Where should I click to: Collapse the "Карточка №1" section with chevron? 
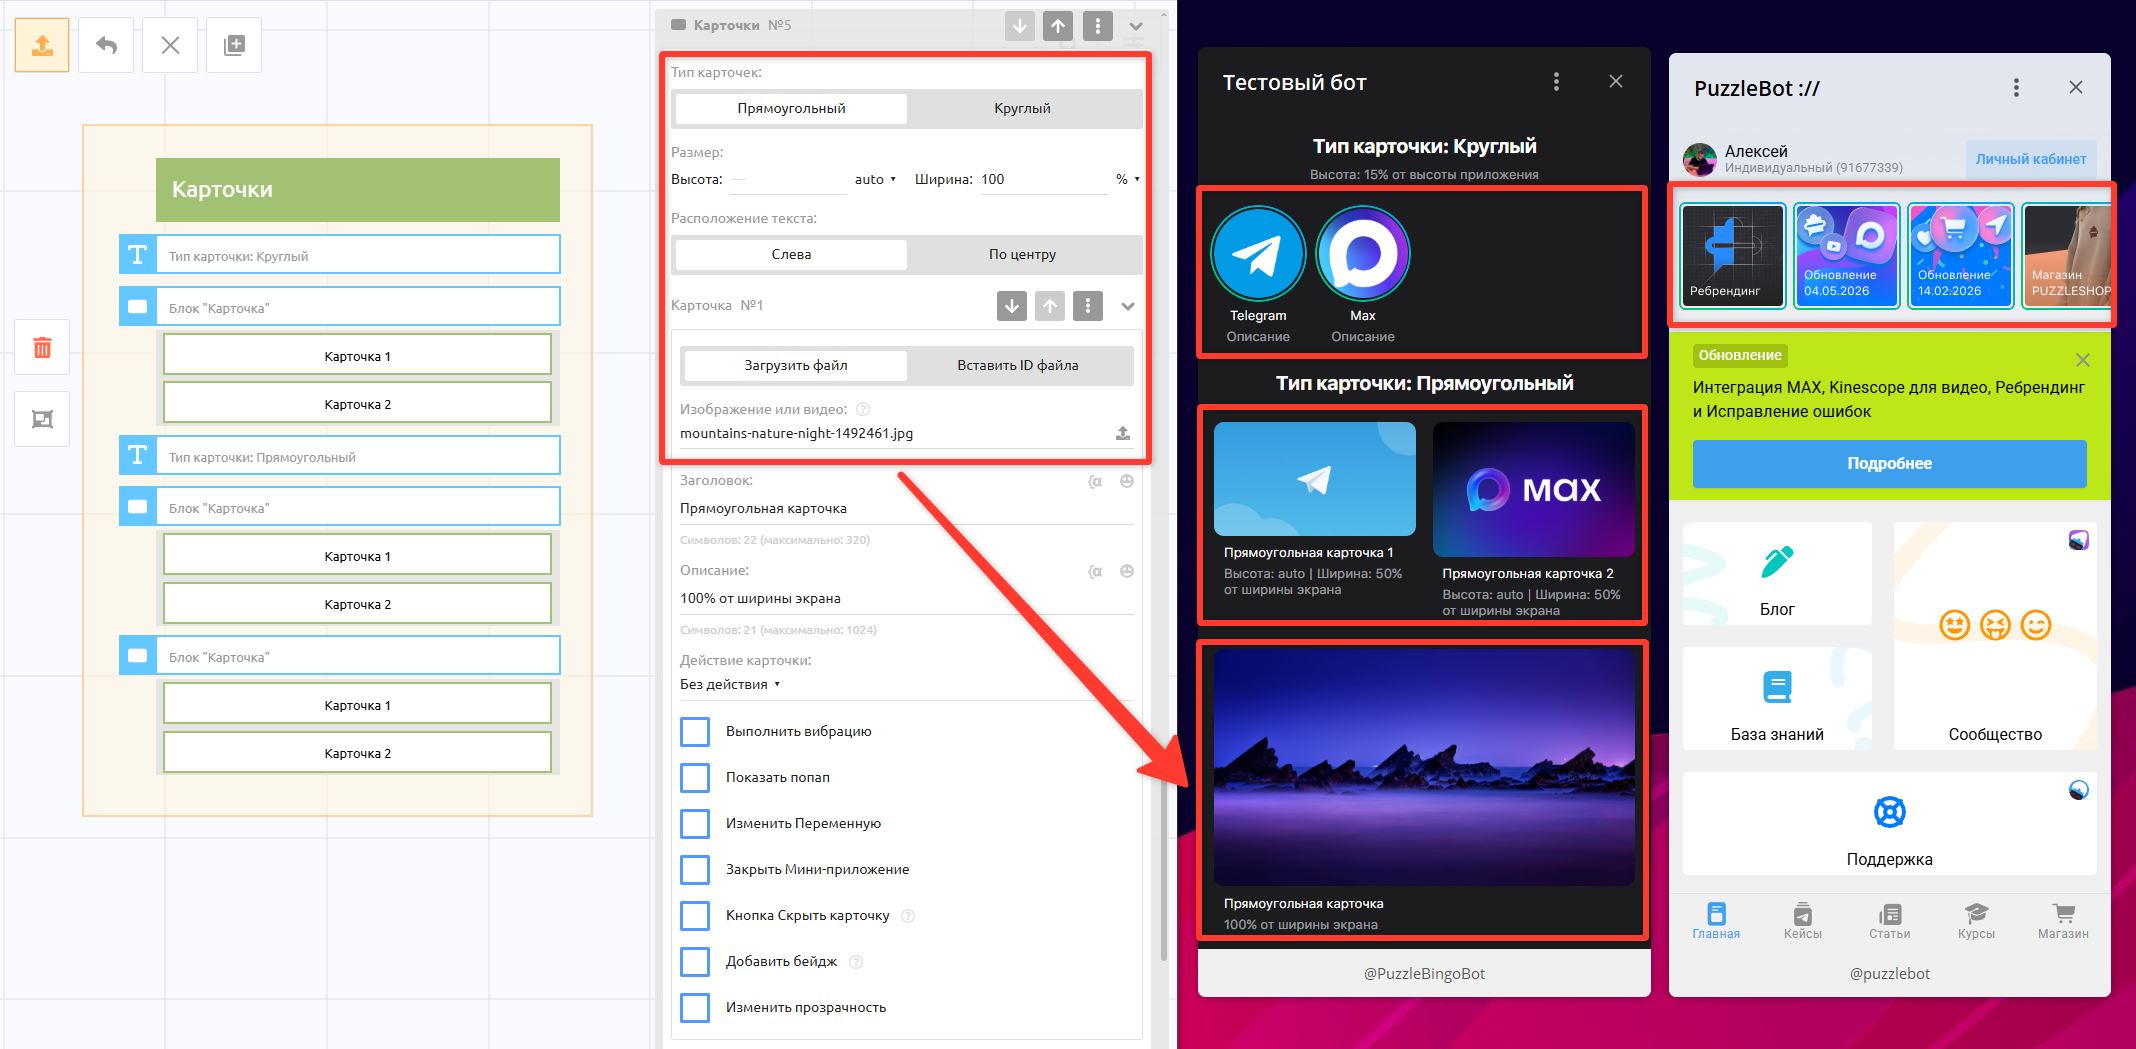[x=1128, y=306]
